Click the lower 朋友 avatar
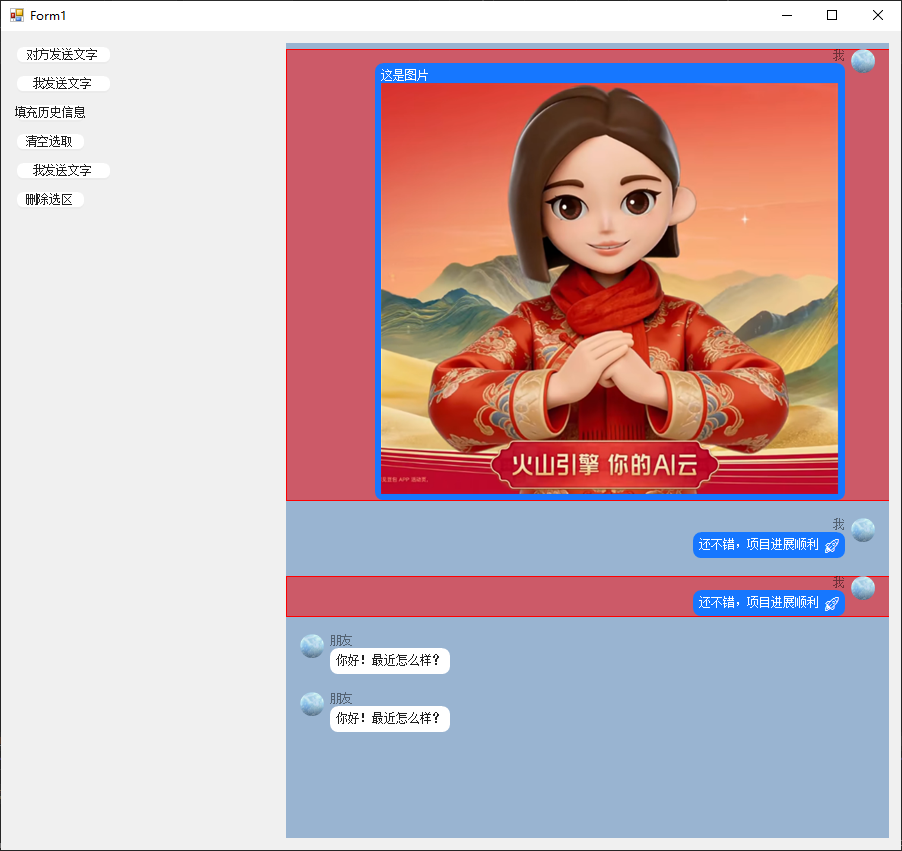Viewport: 902px width, 851px height. pyautogui.click(x=312, y=704)
